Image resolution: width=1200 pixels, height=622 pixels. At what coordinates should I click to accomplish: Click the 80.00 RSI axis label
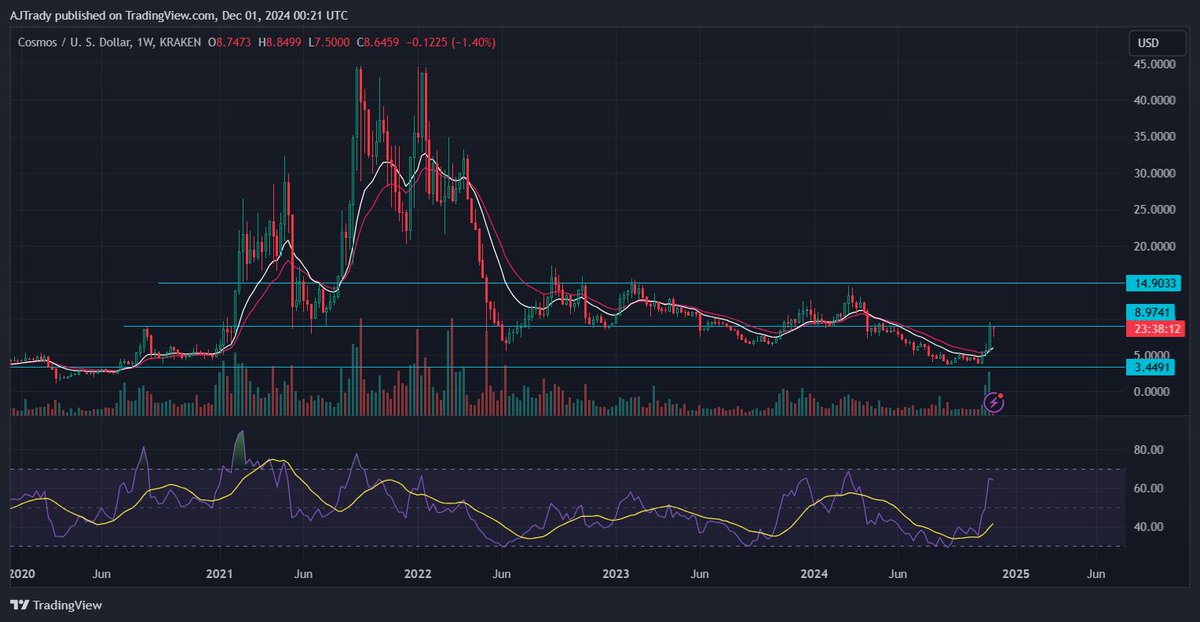click(x=1148, y=450)
